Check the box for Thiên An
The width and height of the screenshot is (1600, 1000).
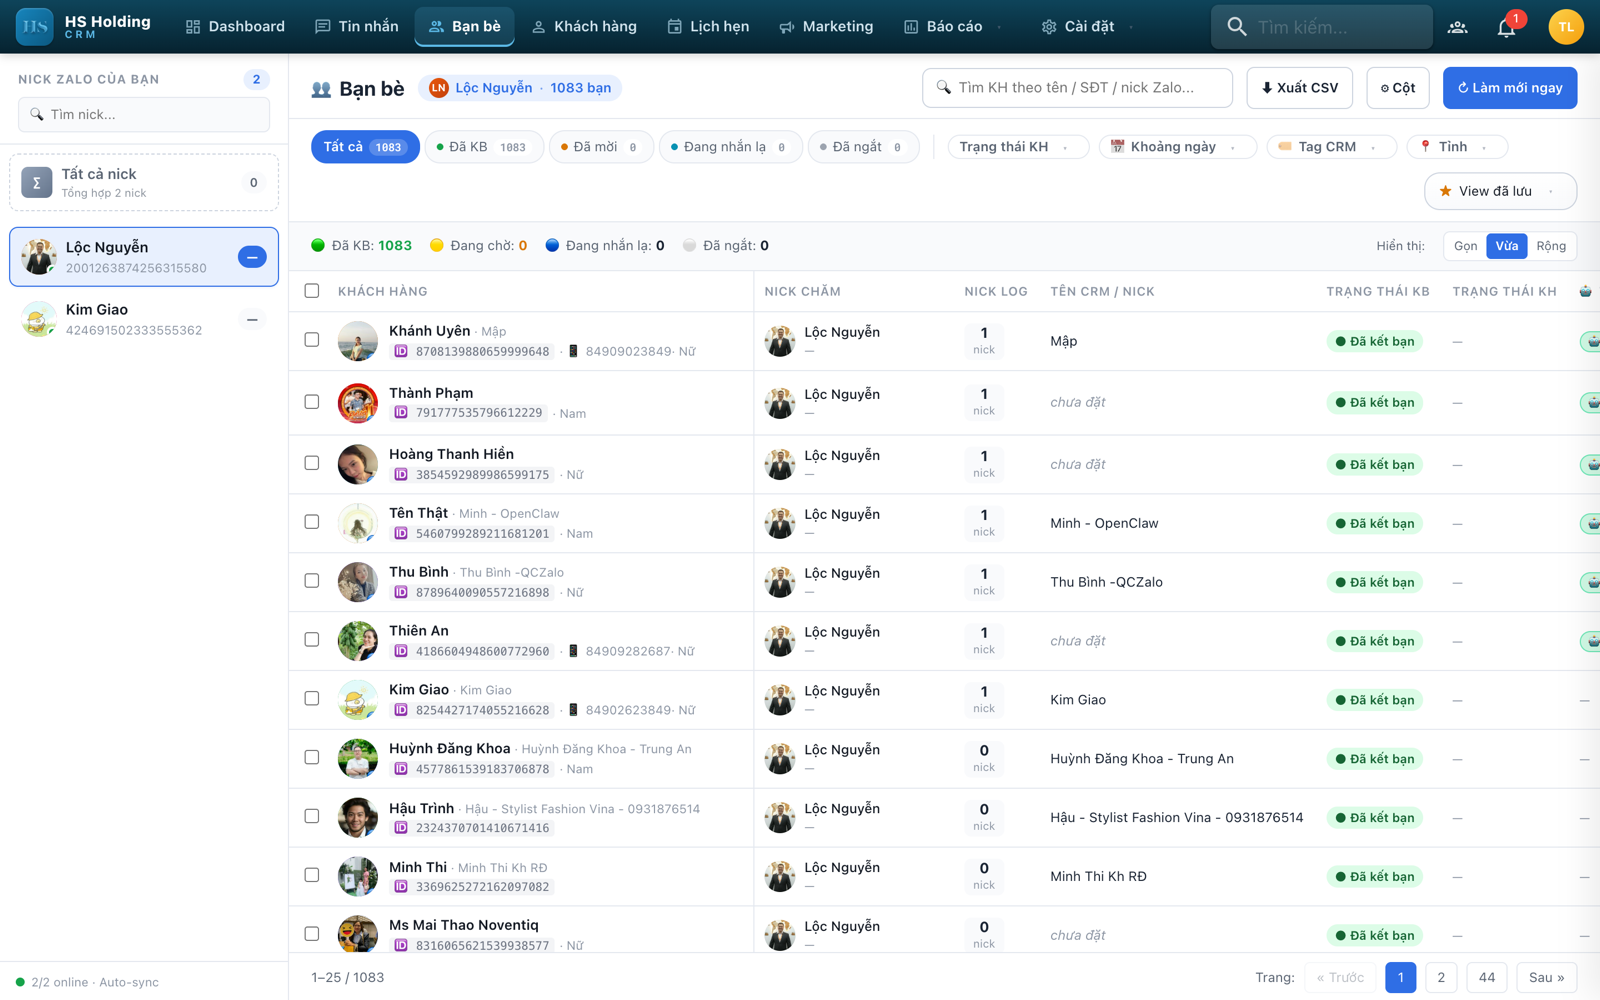tap(312, 640)
